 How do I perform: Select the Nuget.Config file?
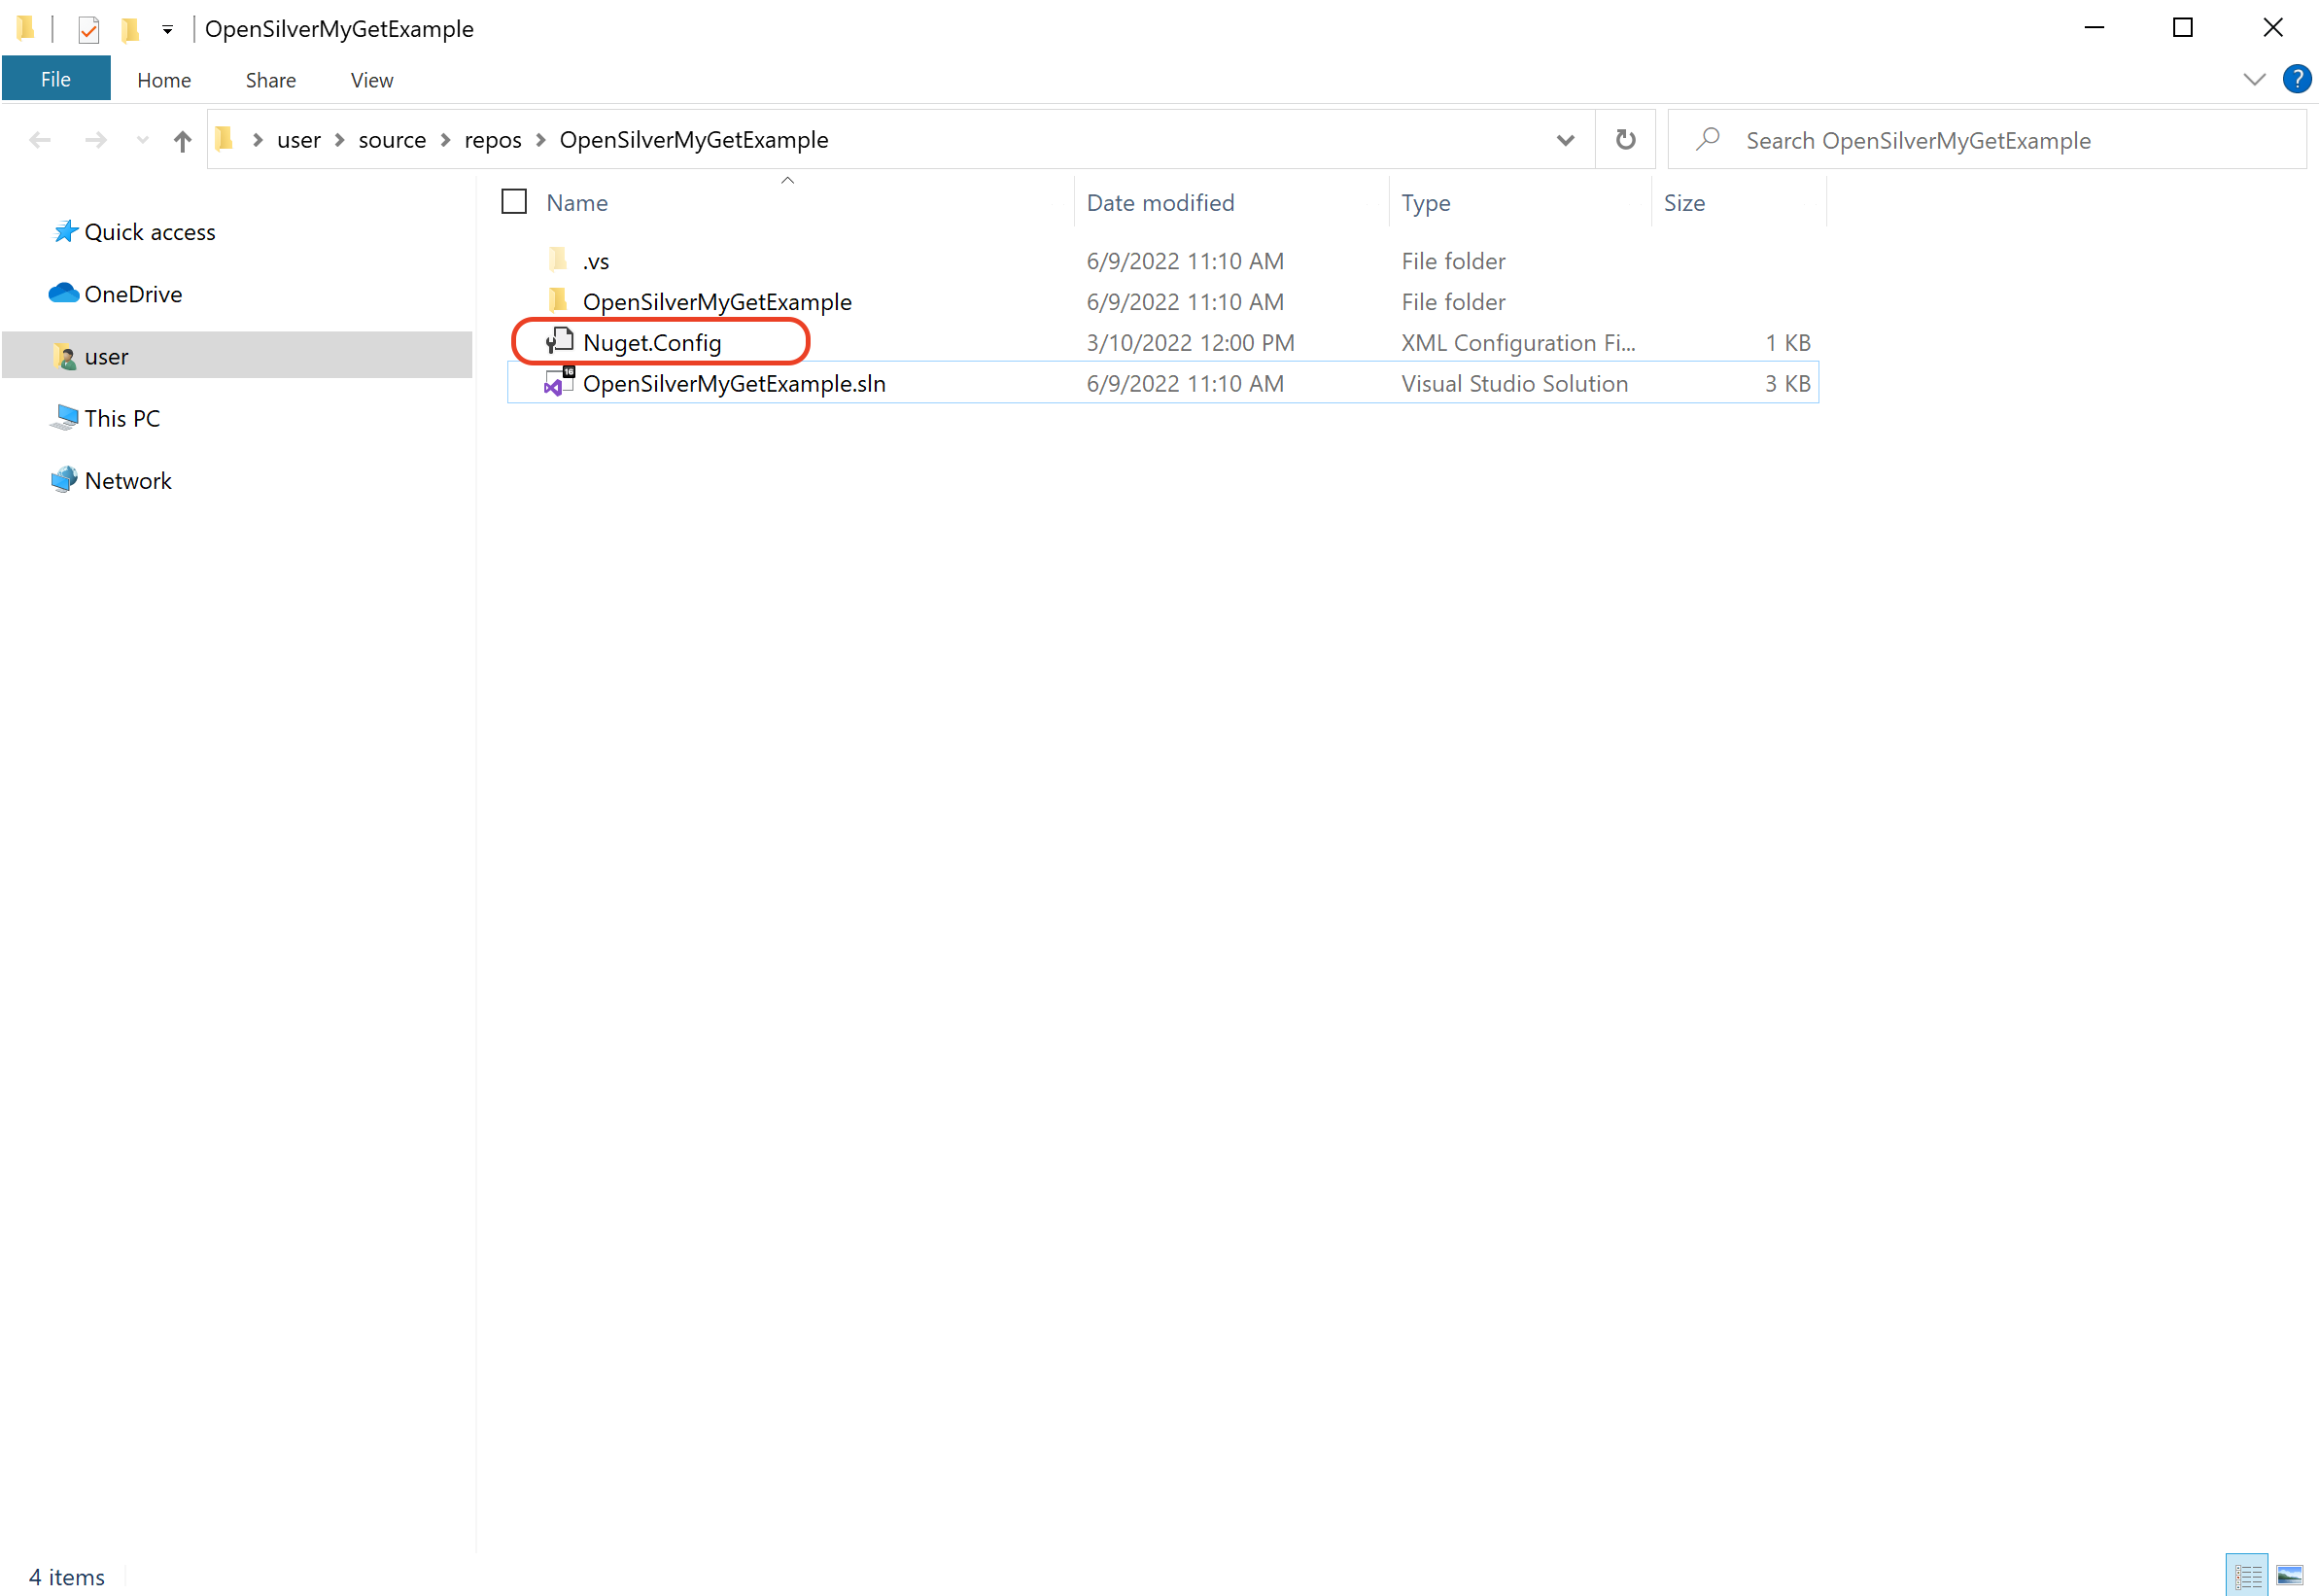click(1163, 343)
